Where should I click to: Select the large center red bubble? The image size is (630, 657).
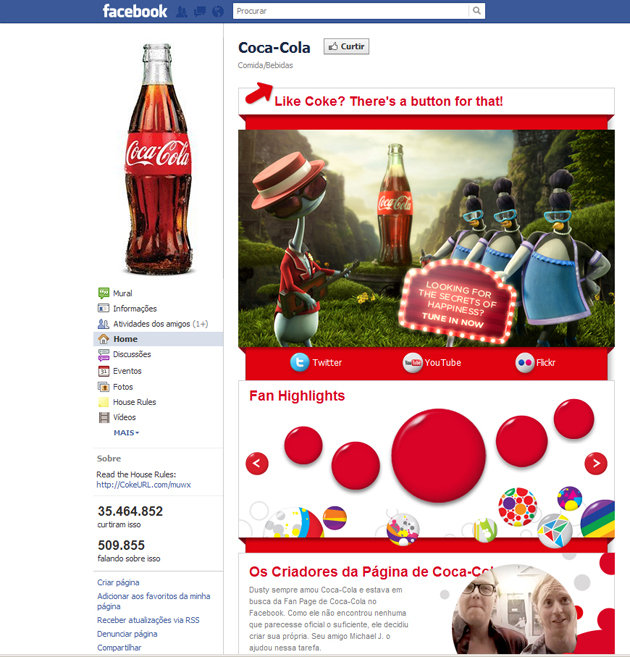(x=439, y=456)
